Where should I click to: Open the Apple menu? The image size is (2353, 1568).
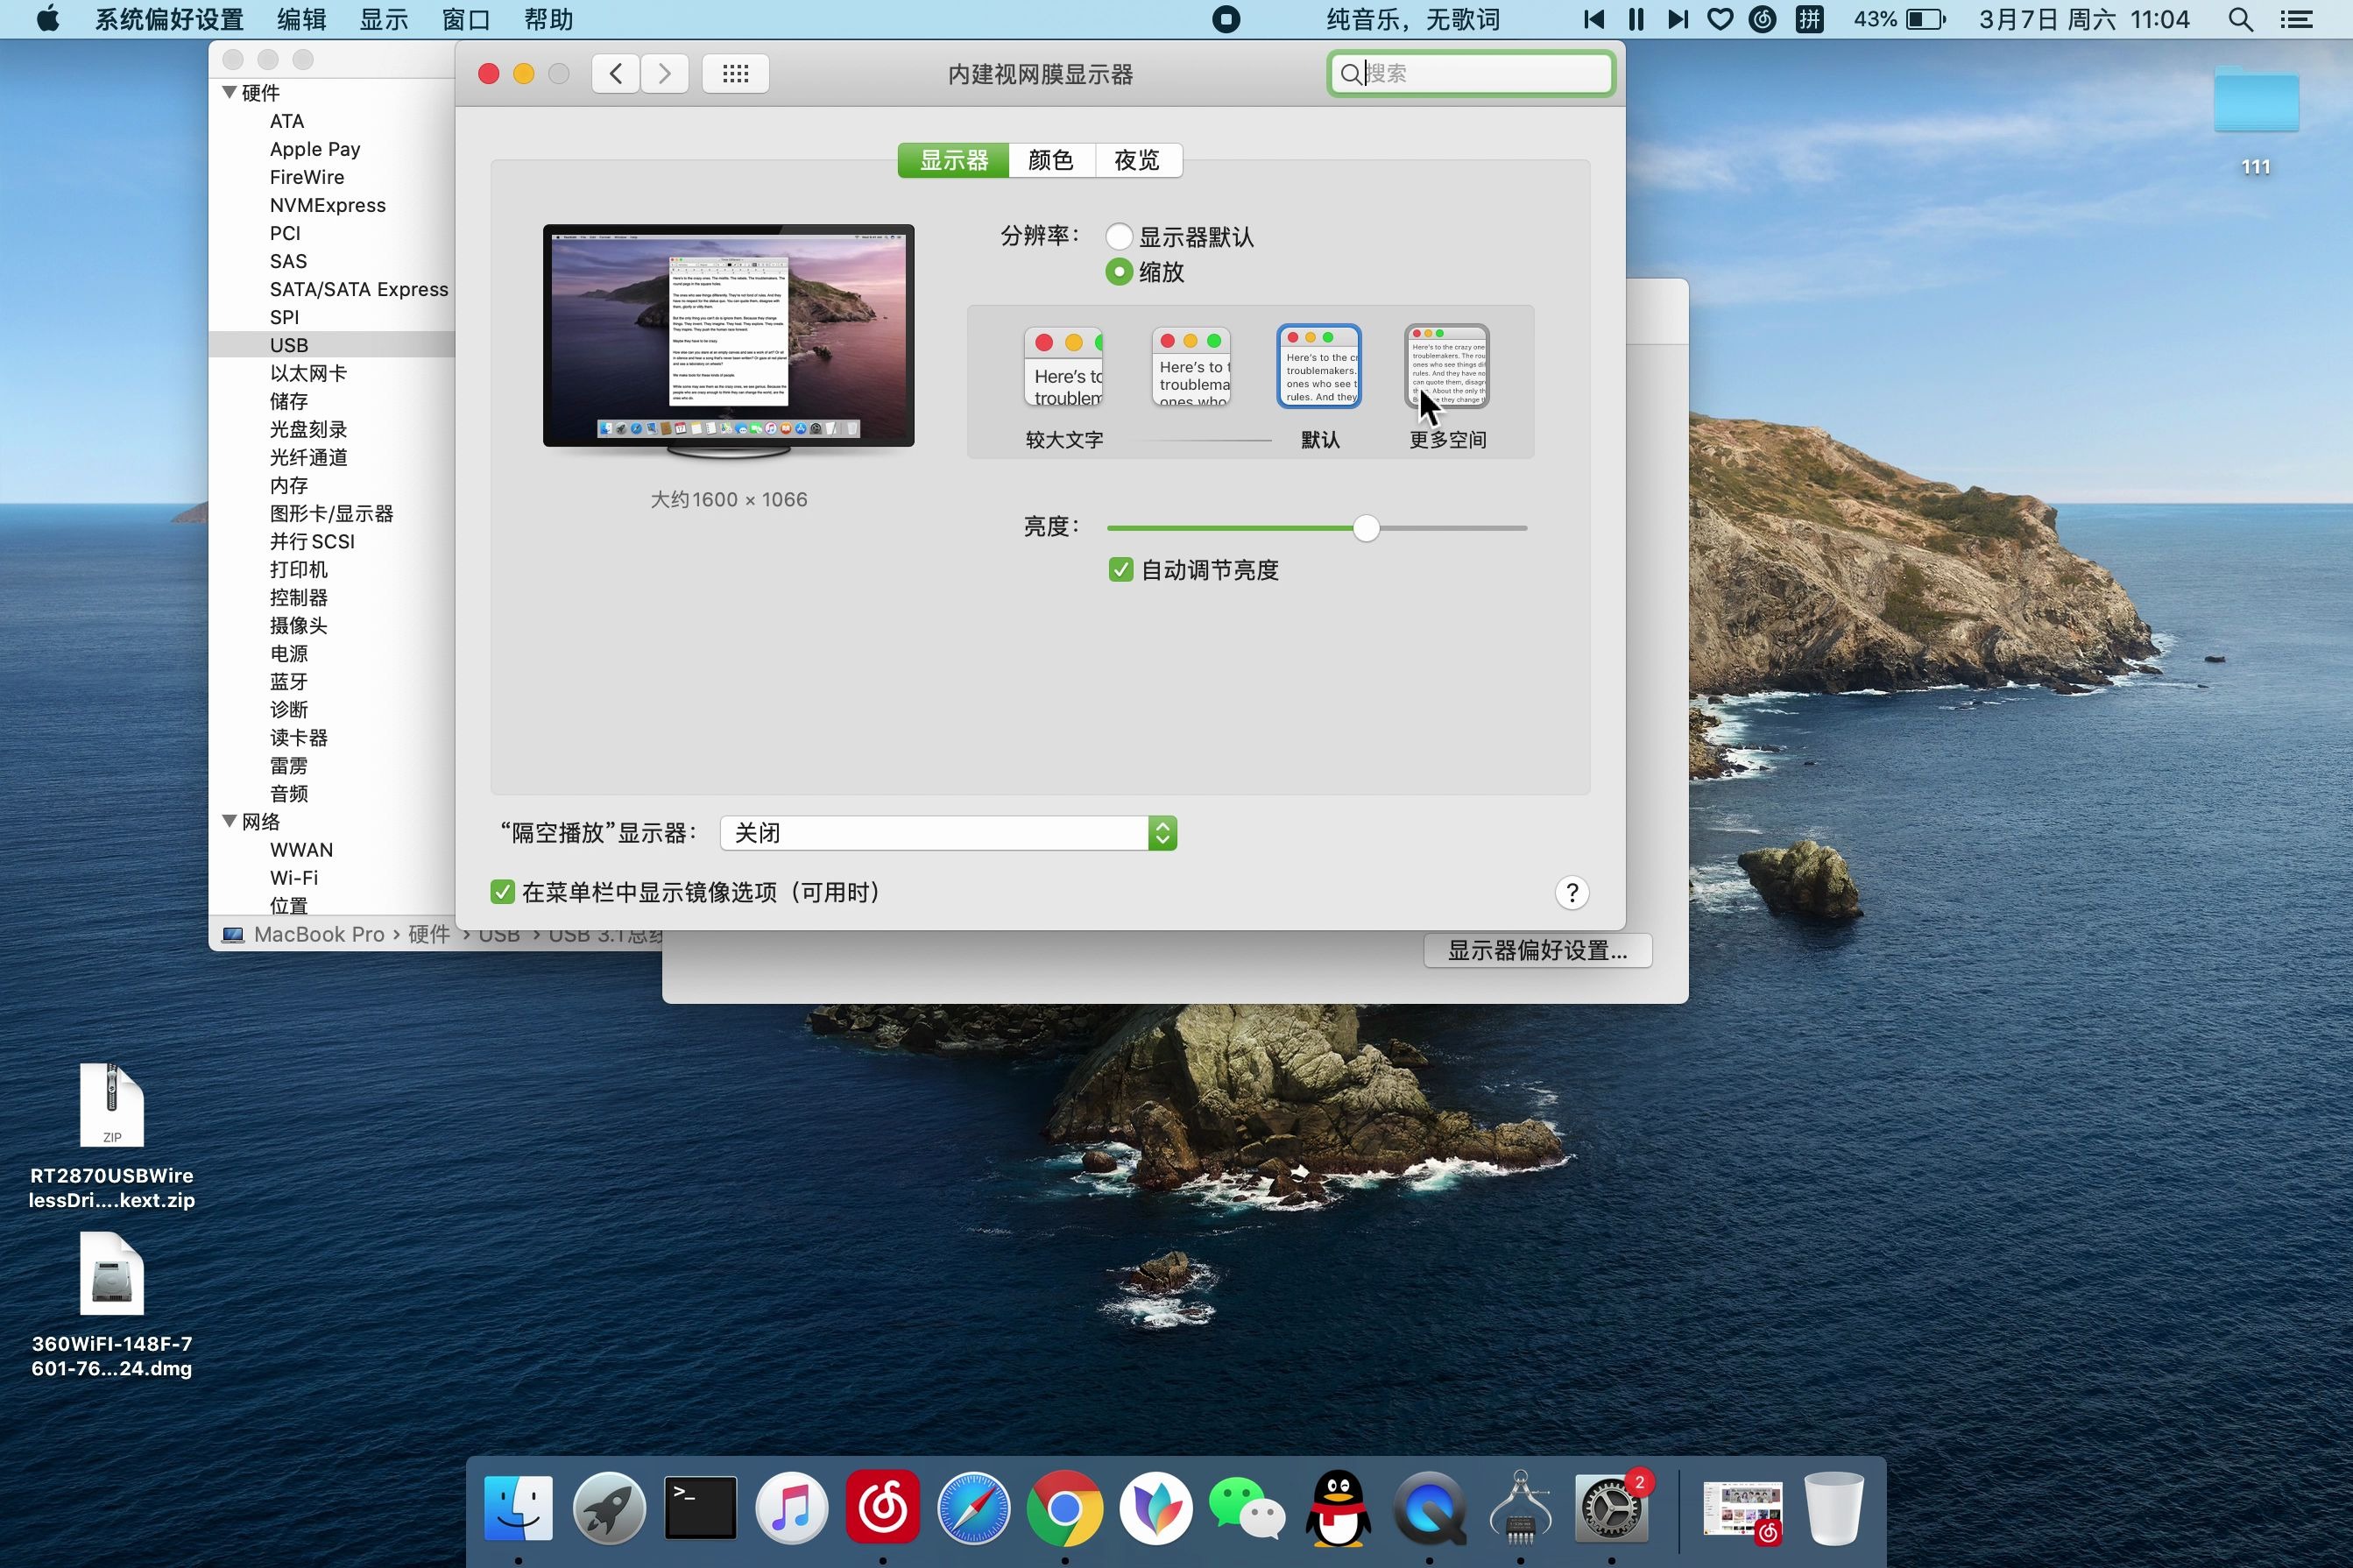[48, 19]
